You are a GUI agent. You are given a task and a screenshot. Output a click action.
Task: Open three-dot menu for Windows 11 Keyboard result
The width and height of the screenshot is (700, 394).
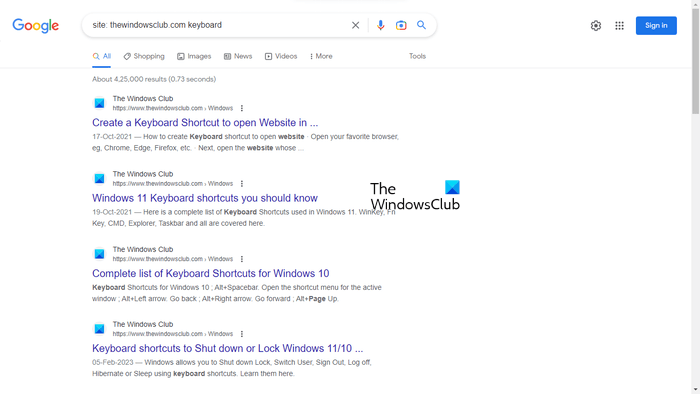242,184
